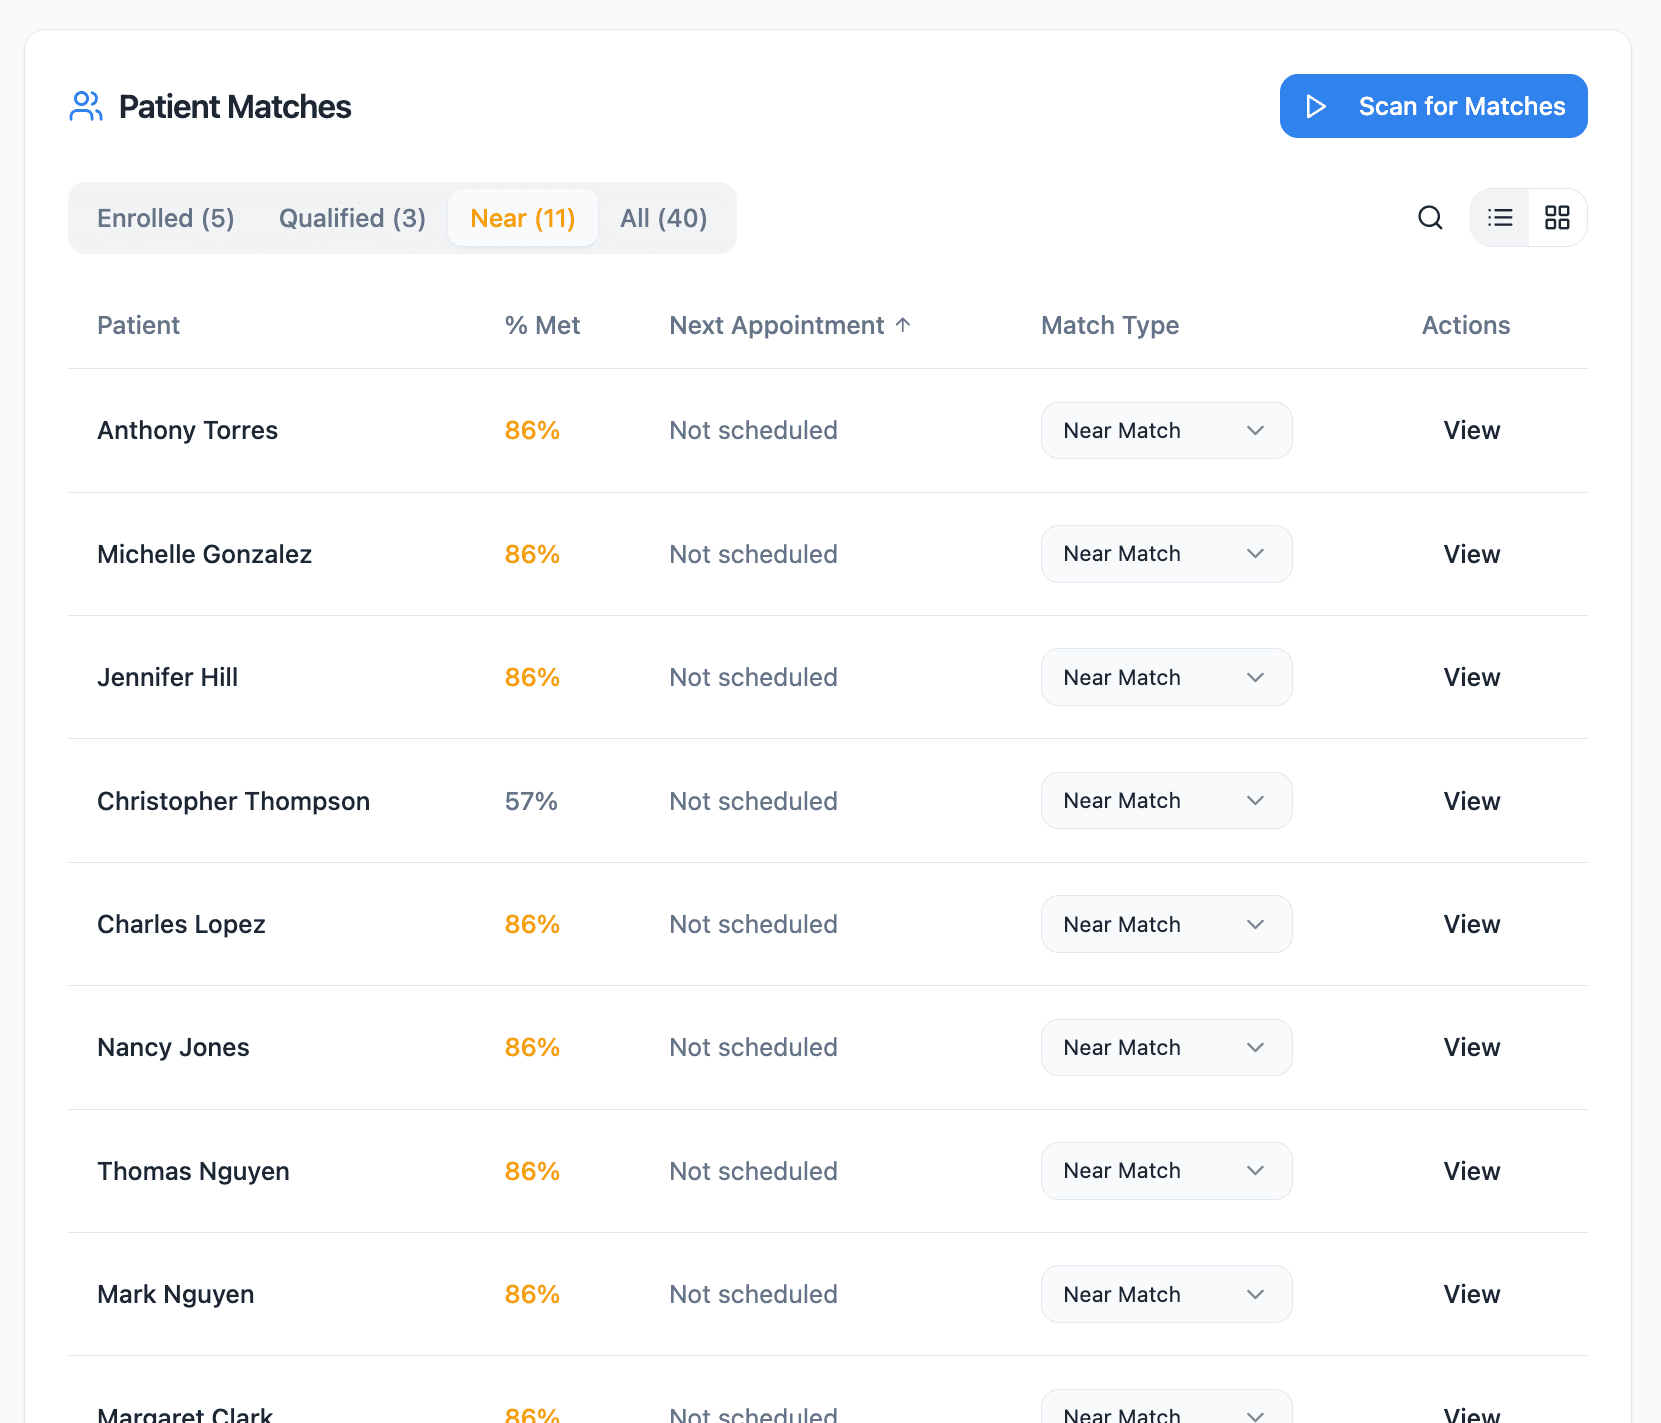1661x1423 pixels.
Task: Switch to list view icon
Action: (1500, 218)
